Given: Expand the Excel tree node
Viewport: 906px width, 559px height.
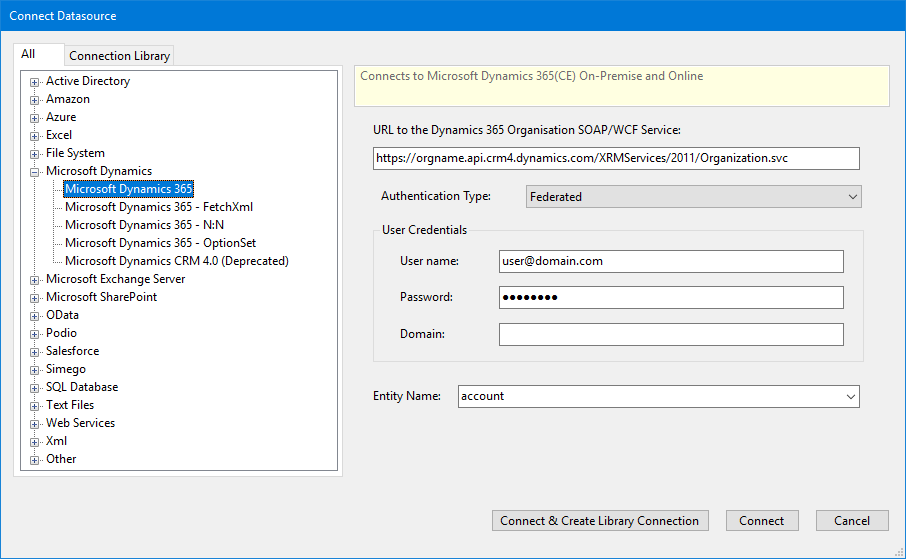Looking at the screenshot, I should tap(35, 136).
